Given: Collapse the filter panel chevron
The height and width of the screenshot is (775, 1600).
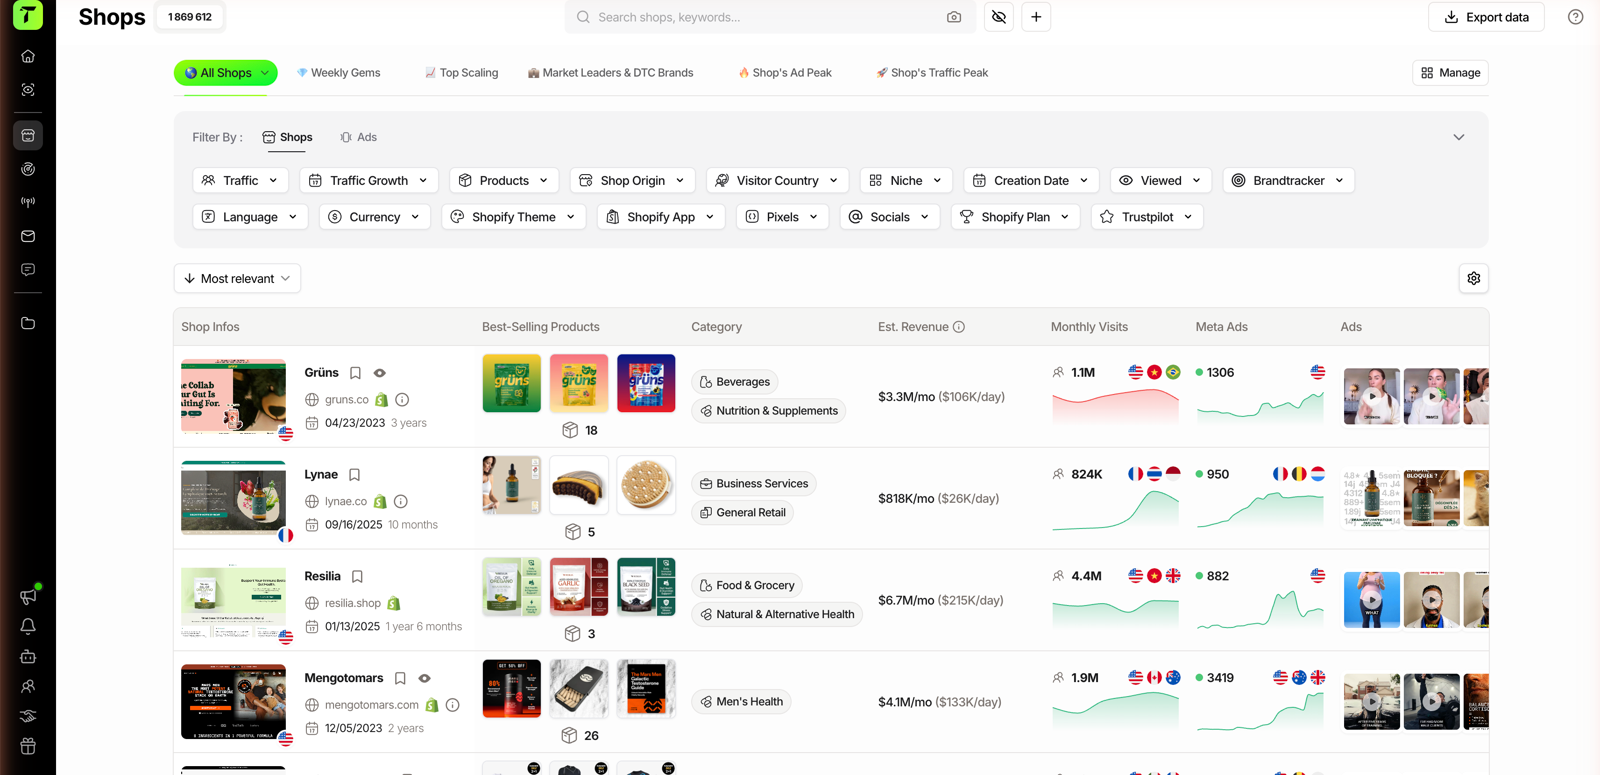Looking at the screenshot, I should click(1459, 137).
